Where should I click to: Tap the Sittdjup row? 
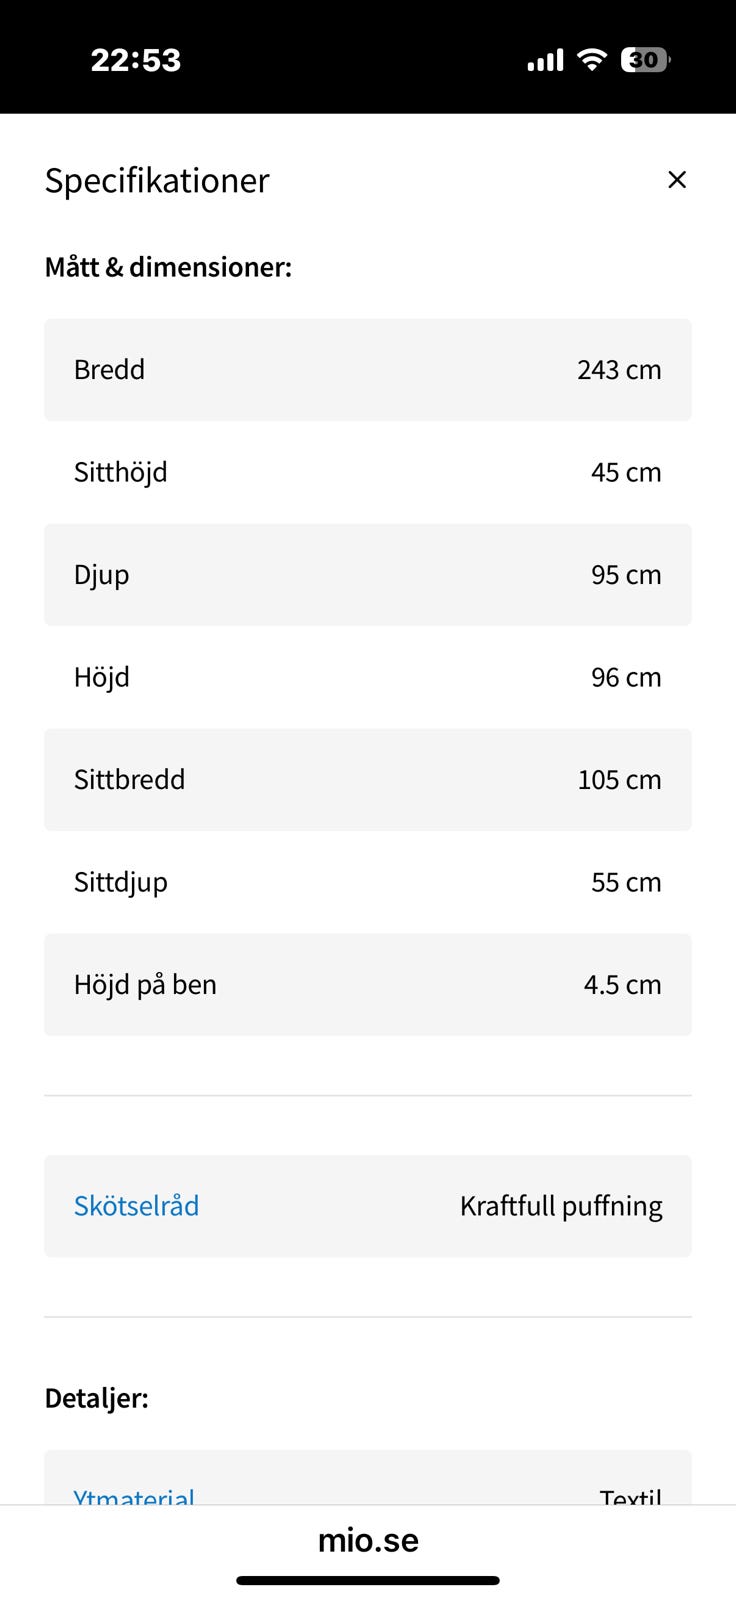[368, 882]
